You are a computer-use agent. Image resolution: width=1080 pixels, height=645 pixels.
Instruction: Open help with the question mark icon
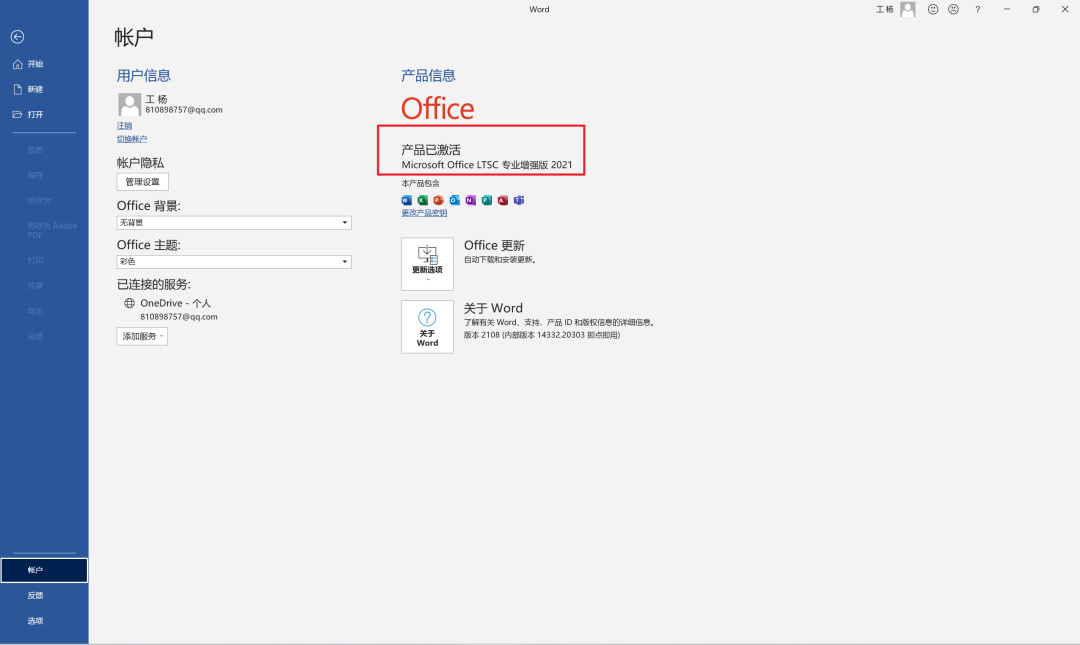click(x=977, y=10)
